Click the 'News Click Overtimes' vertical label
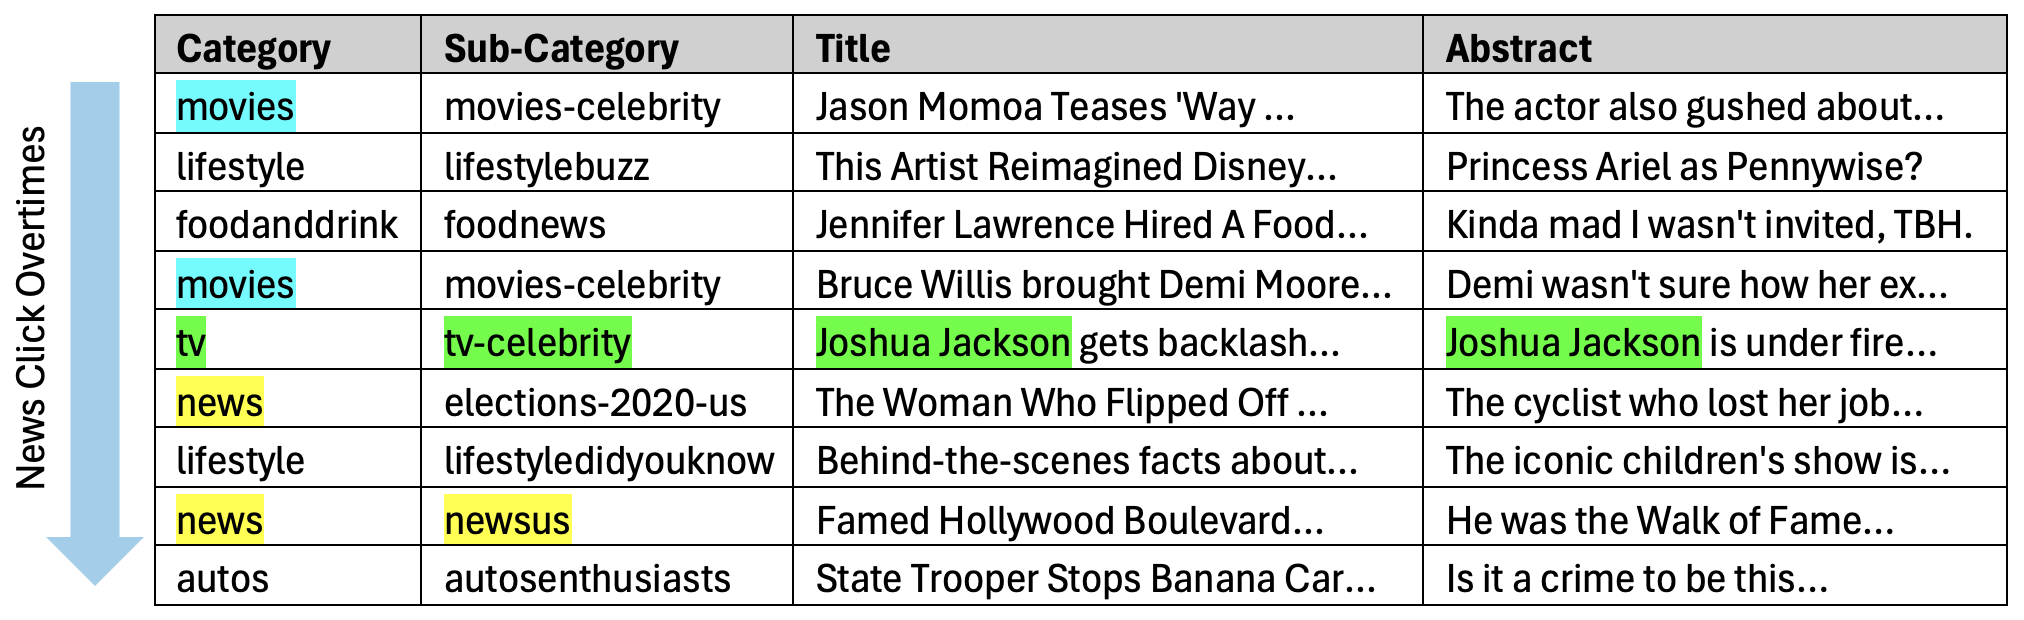Screen dimensions: 2024x620 pos(32,308)
